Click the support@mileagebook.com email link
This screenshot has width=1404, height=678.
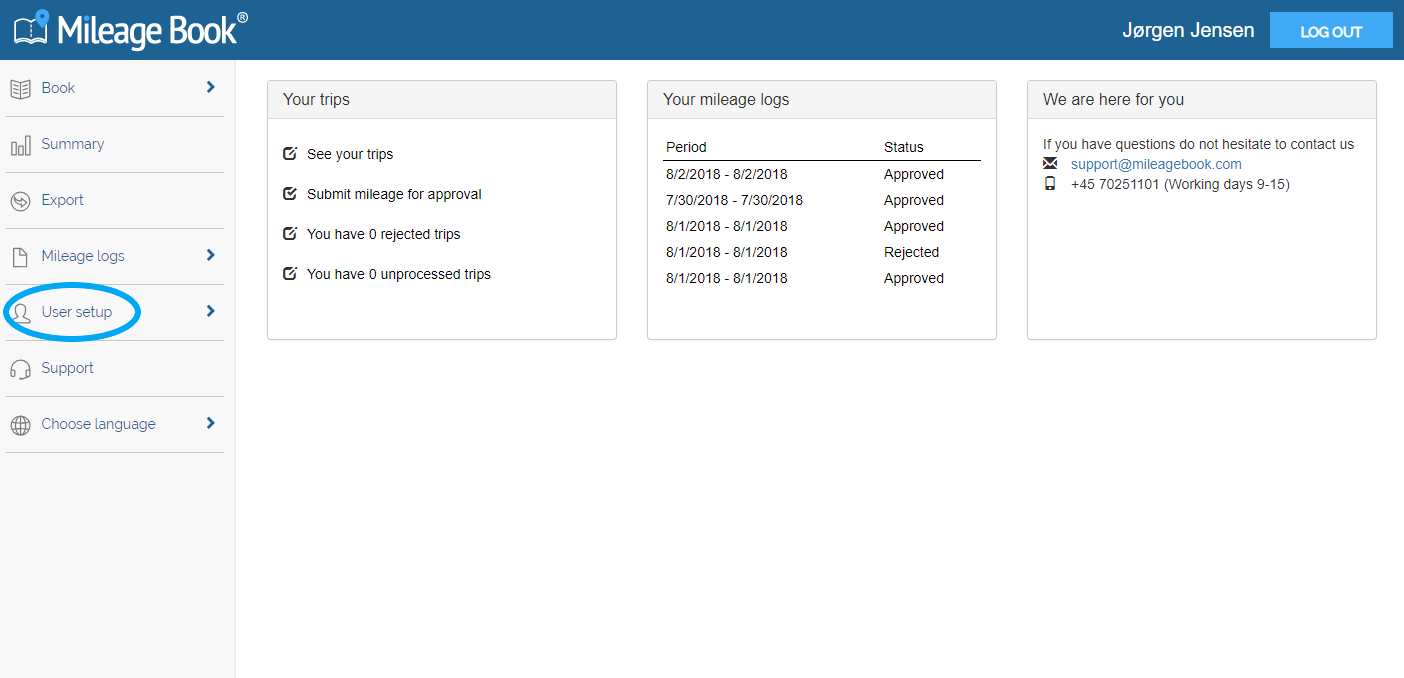[x=1156, y=164]
